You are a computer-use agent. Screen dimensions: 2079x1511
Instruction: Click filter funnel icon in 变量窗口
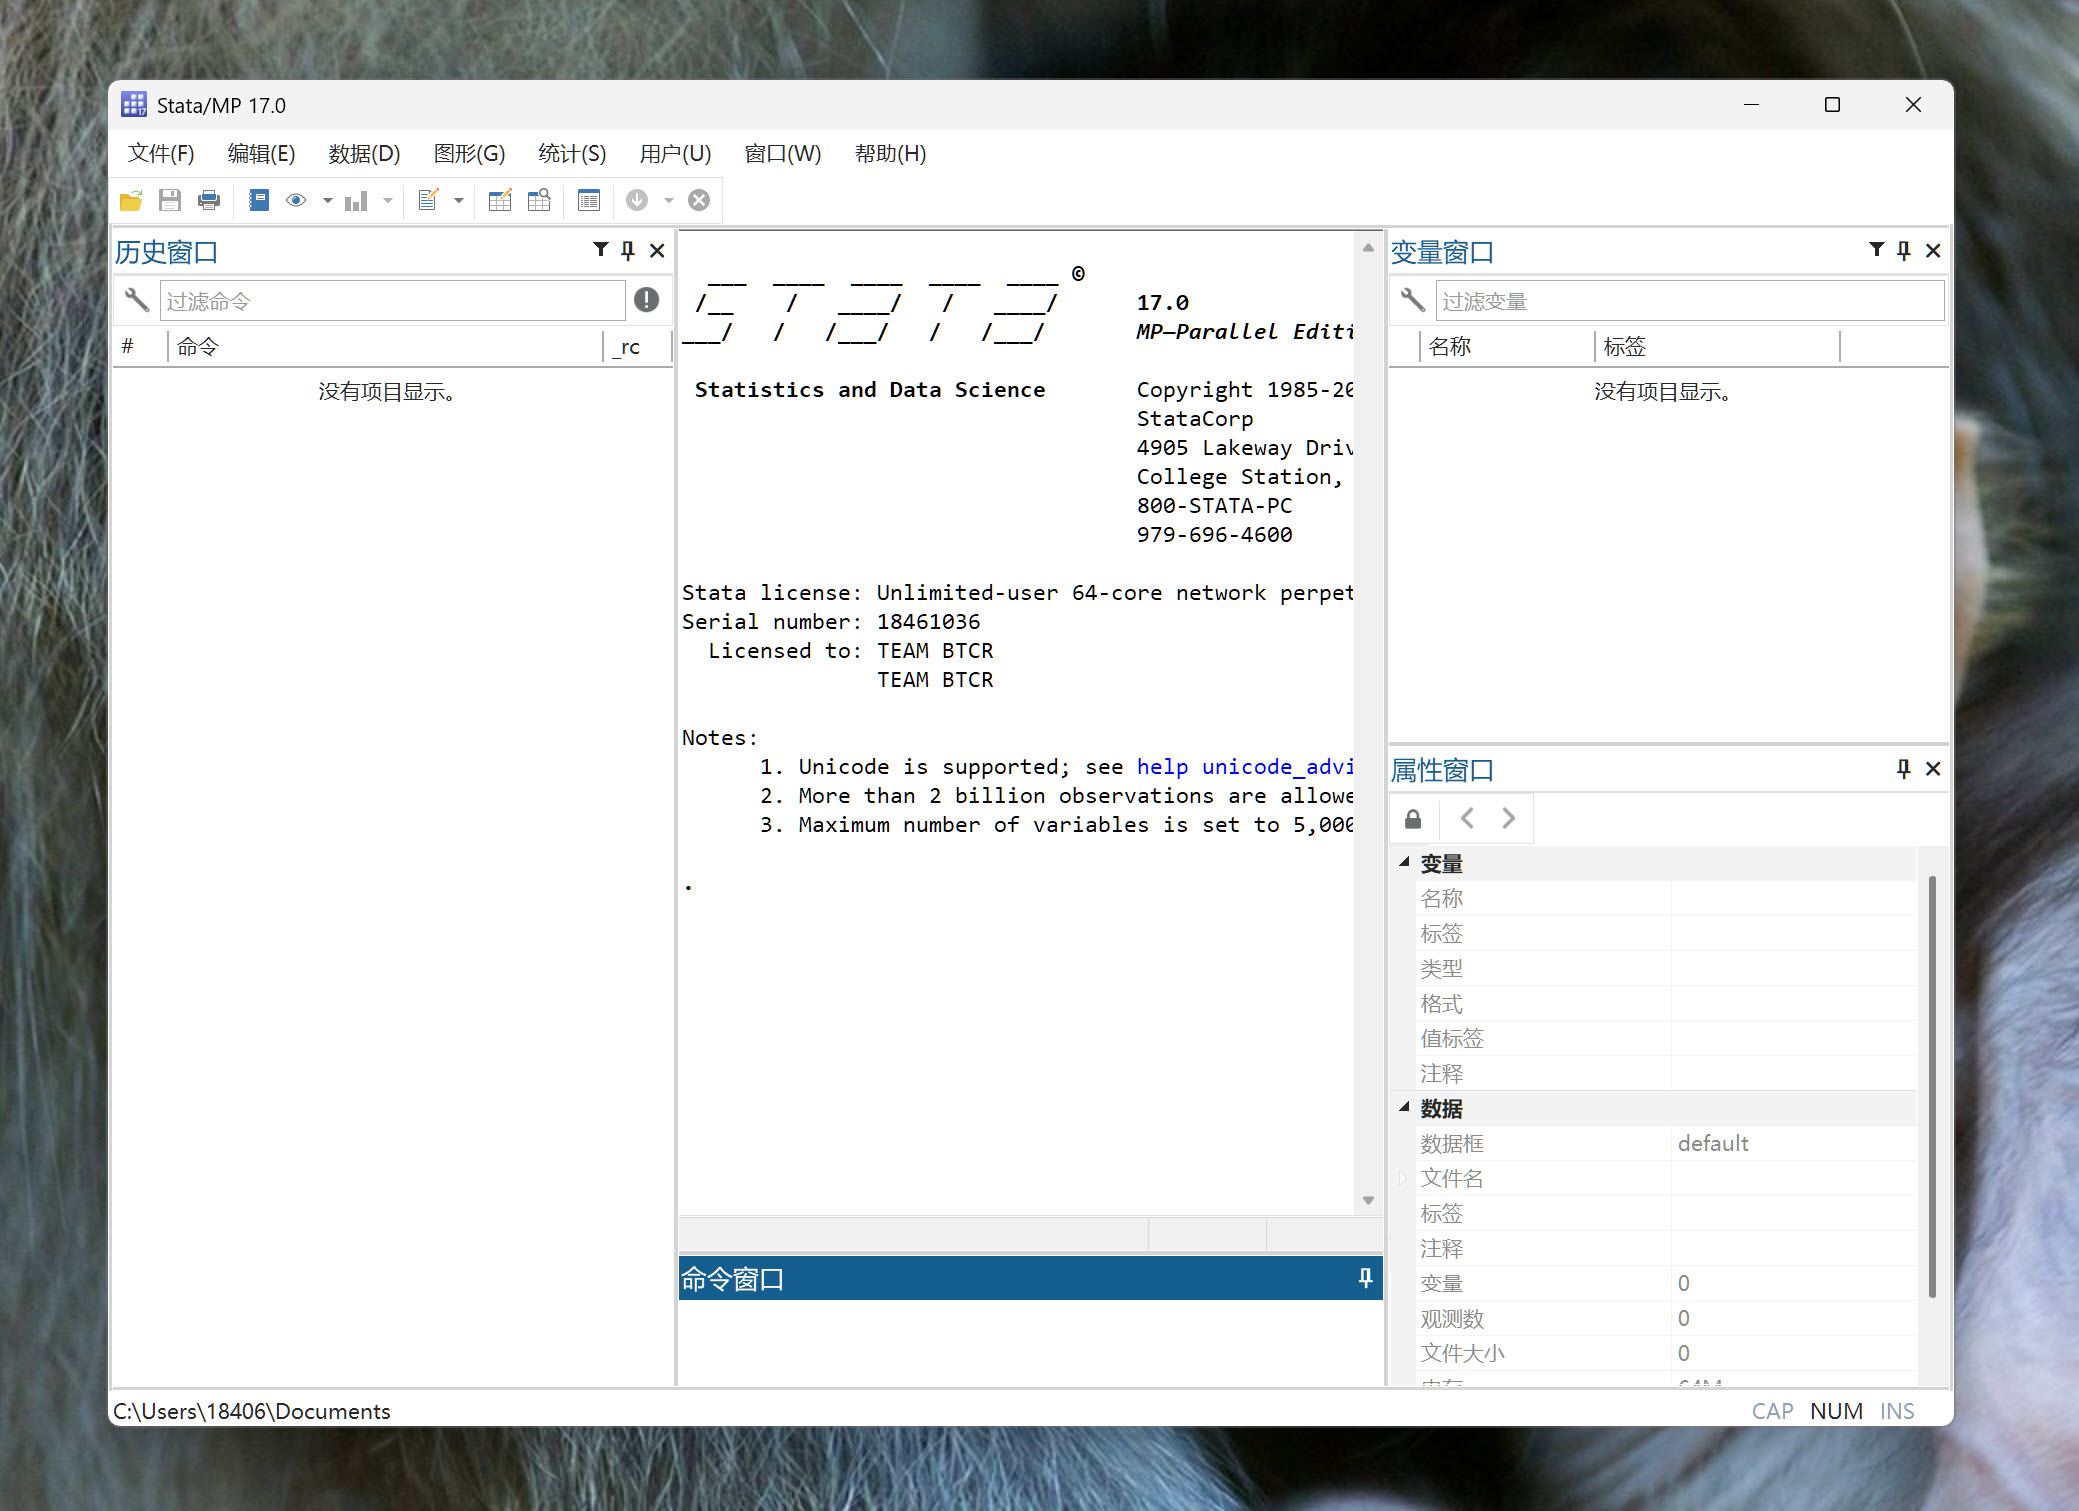[x=1876, y=250]
